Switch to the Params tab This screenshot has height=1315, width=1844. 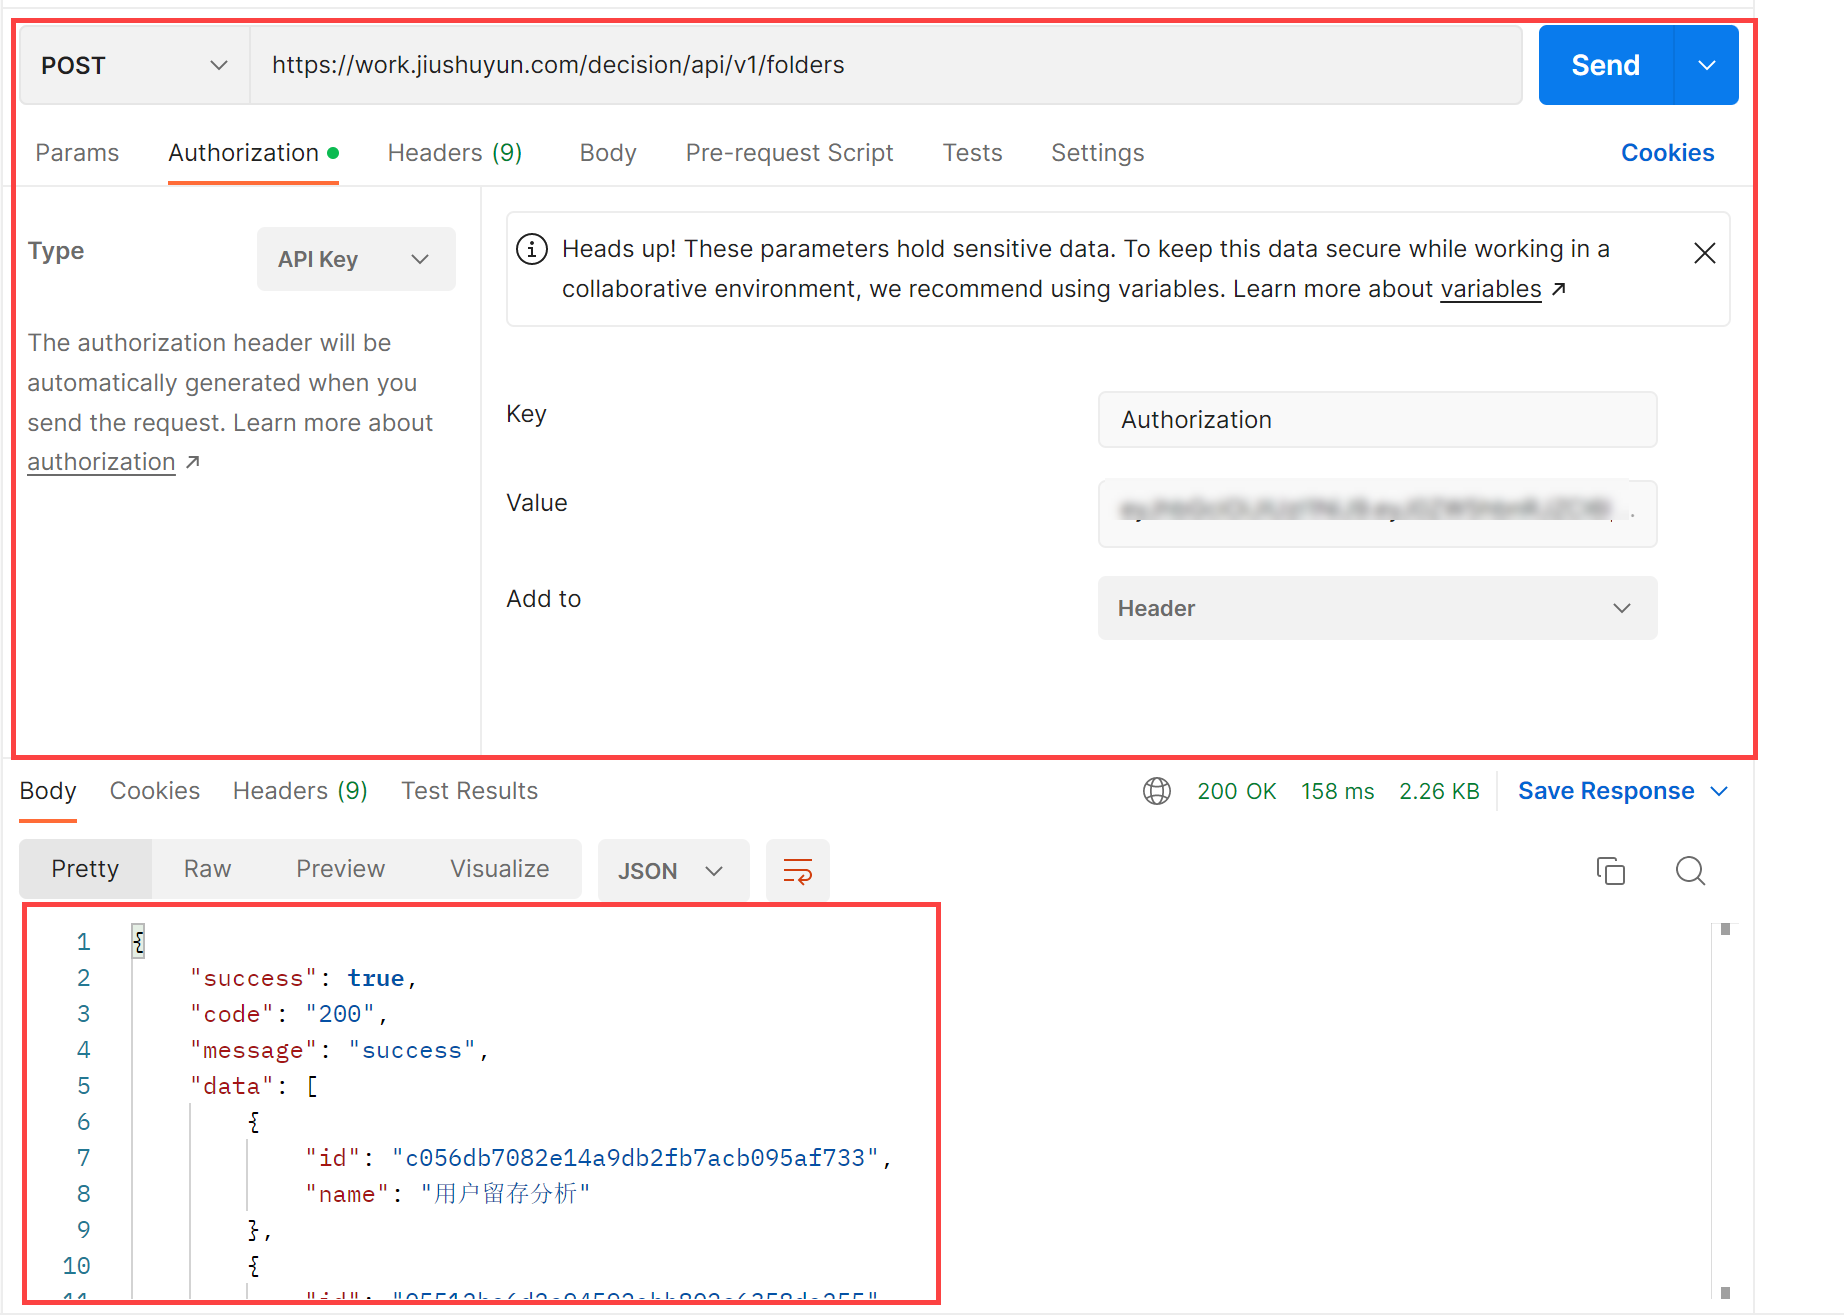pyautogui.click(x=77, y=153)
